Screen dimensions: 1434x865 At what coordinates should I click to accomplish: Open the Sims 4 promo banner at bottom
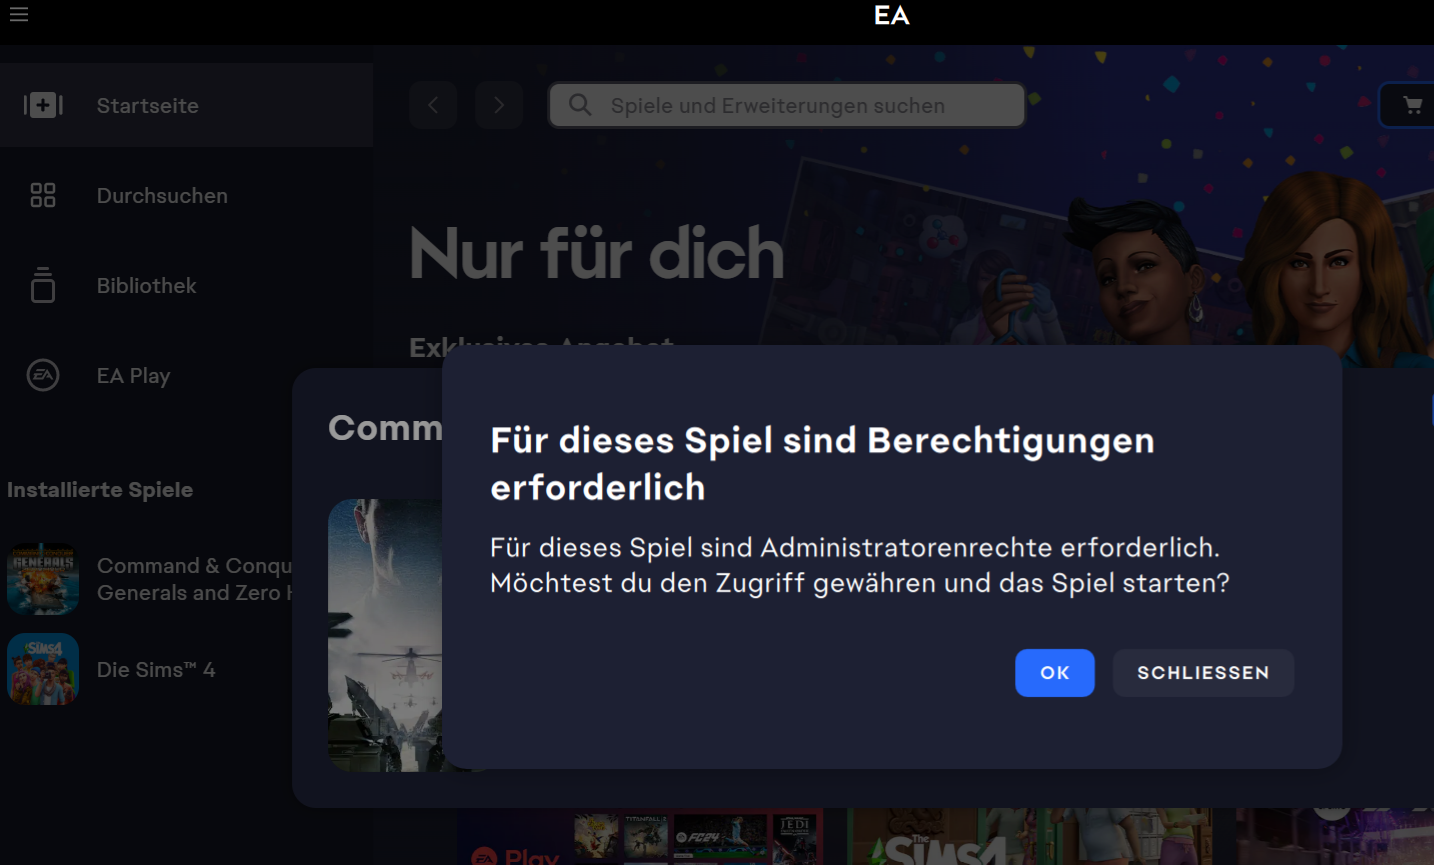coord(1030,837)
